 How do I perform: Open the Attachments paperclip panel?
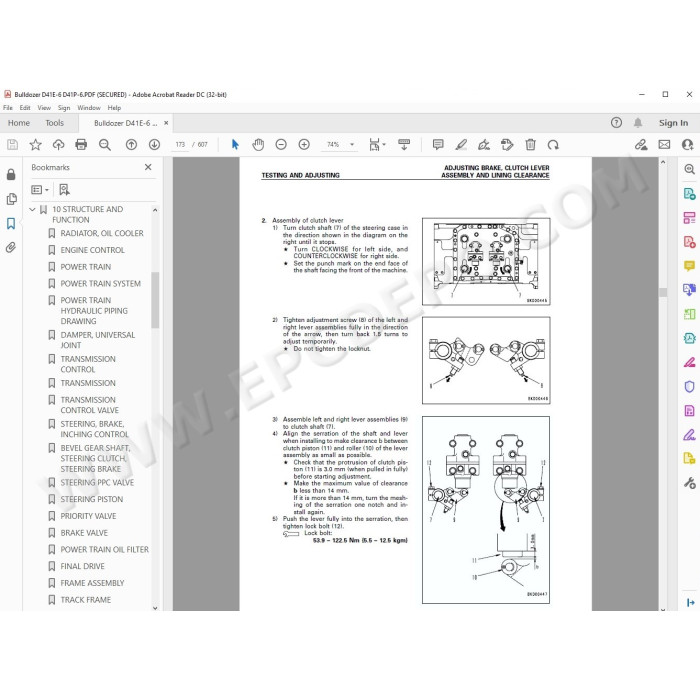11,247
